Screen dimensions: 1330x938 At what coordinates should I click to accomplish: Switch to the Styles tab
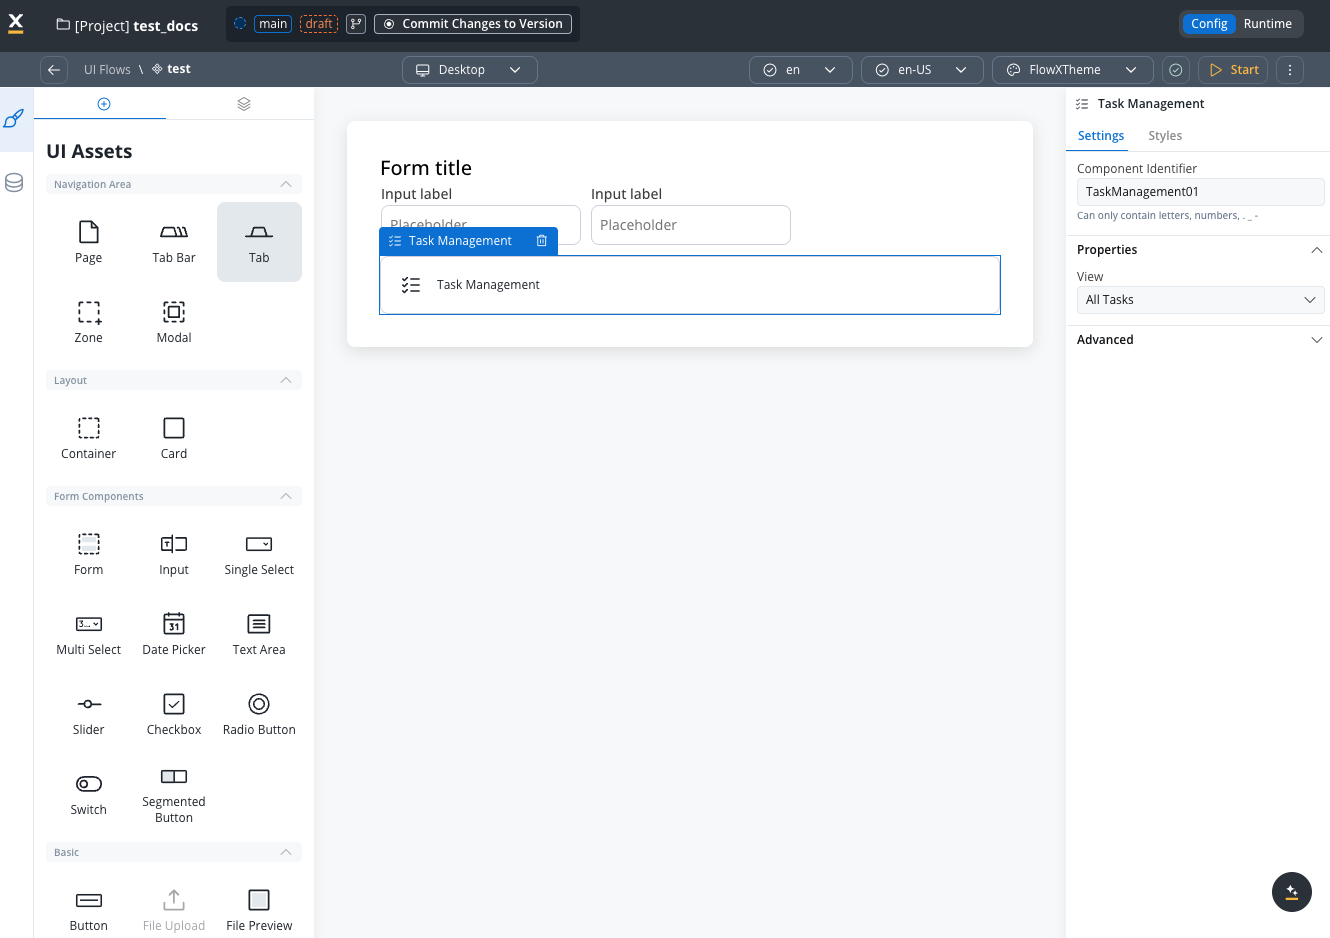[x=1165, y=136]
